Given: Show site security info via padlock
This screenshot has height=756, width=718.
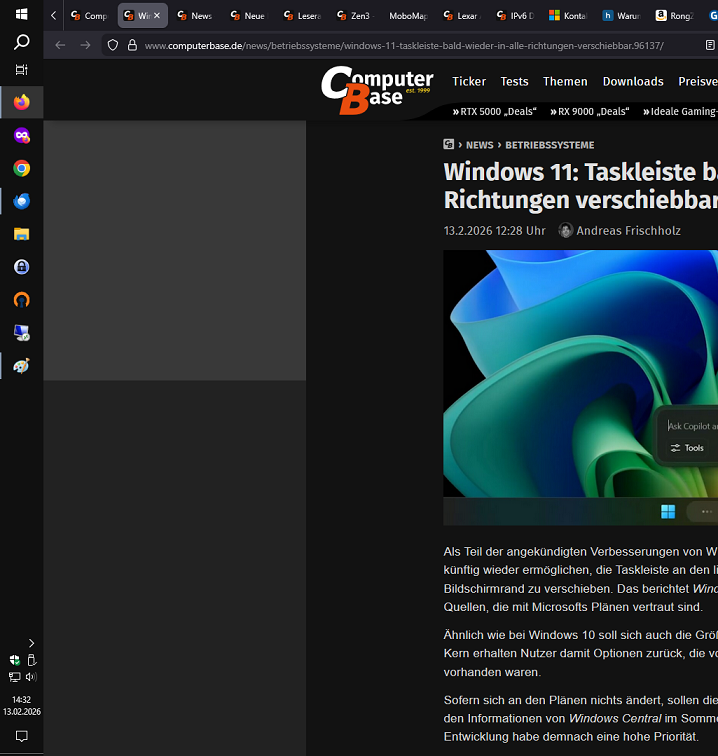Looking at the screenshot, I should point(132,45).
